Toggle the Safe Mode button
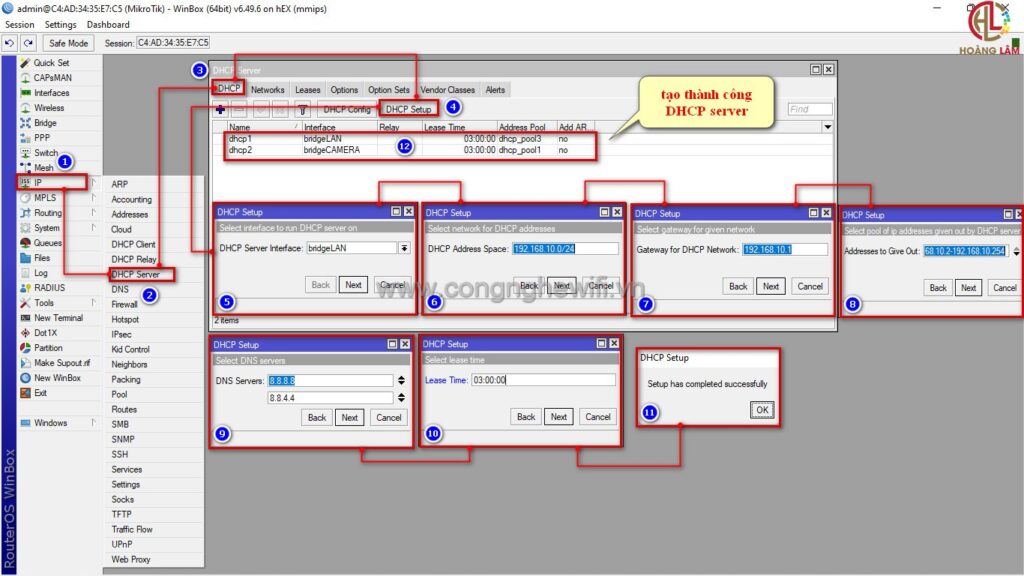The height and width of the screenshot is (576, 1024). pyautogui.click(x=69, y=43)
